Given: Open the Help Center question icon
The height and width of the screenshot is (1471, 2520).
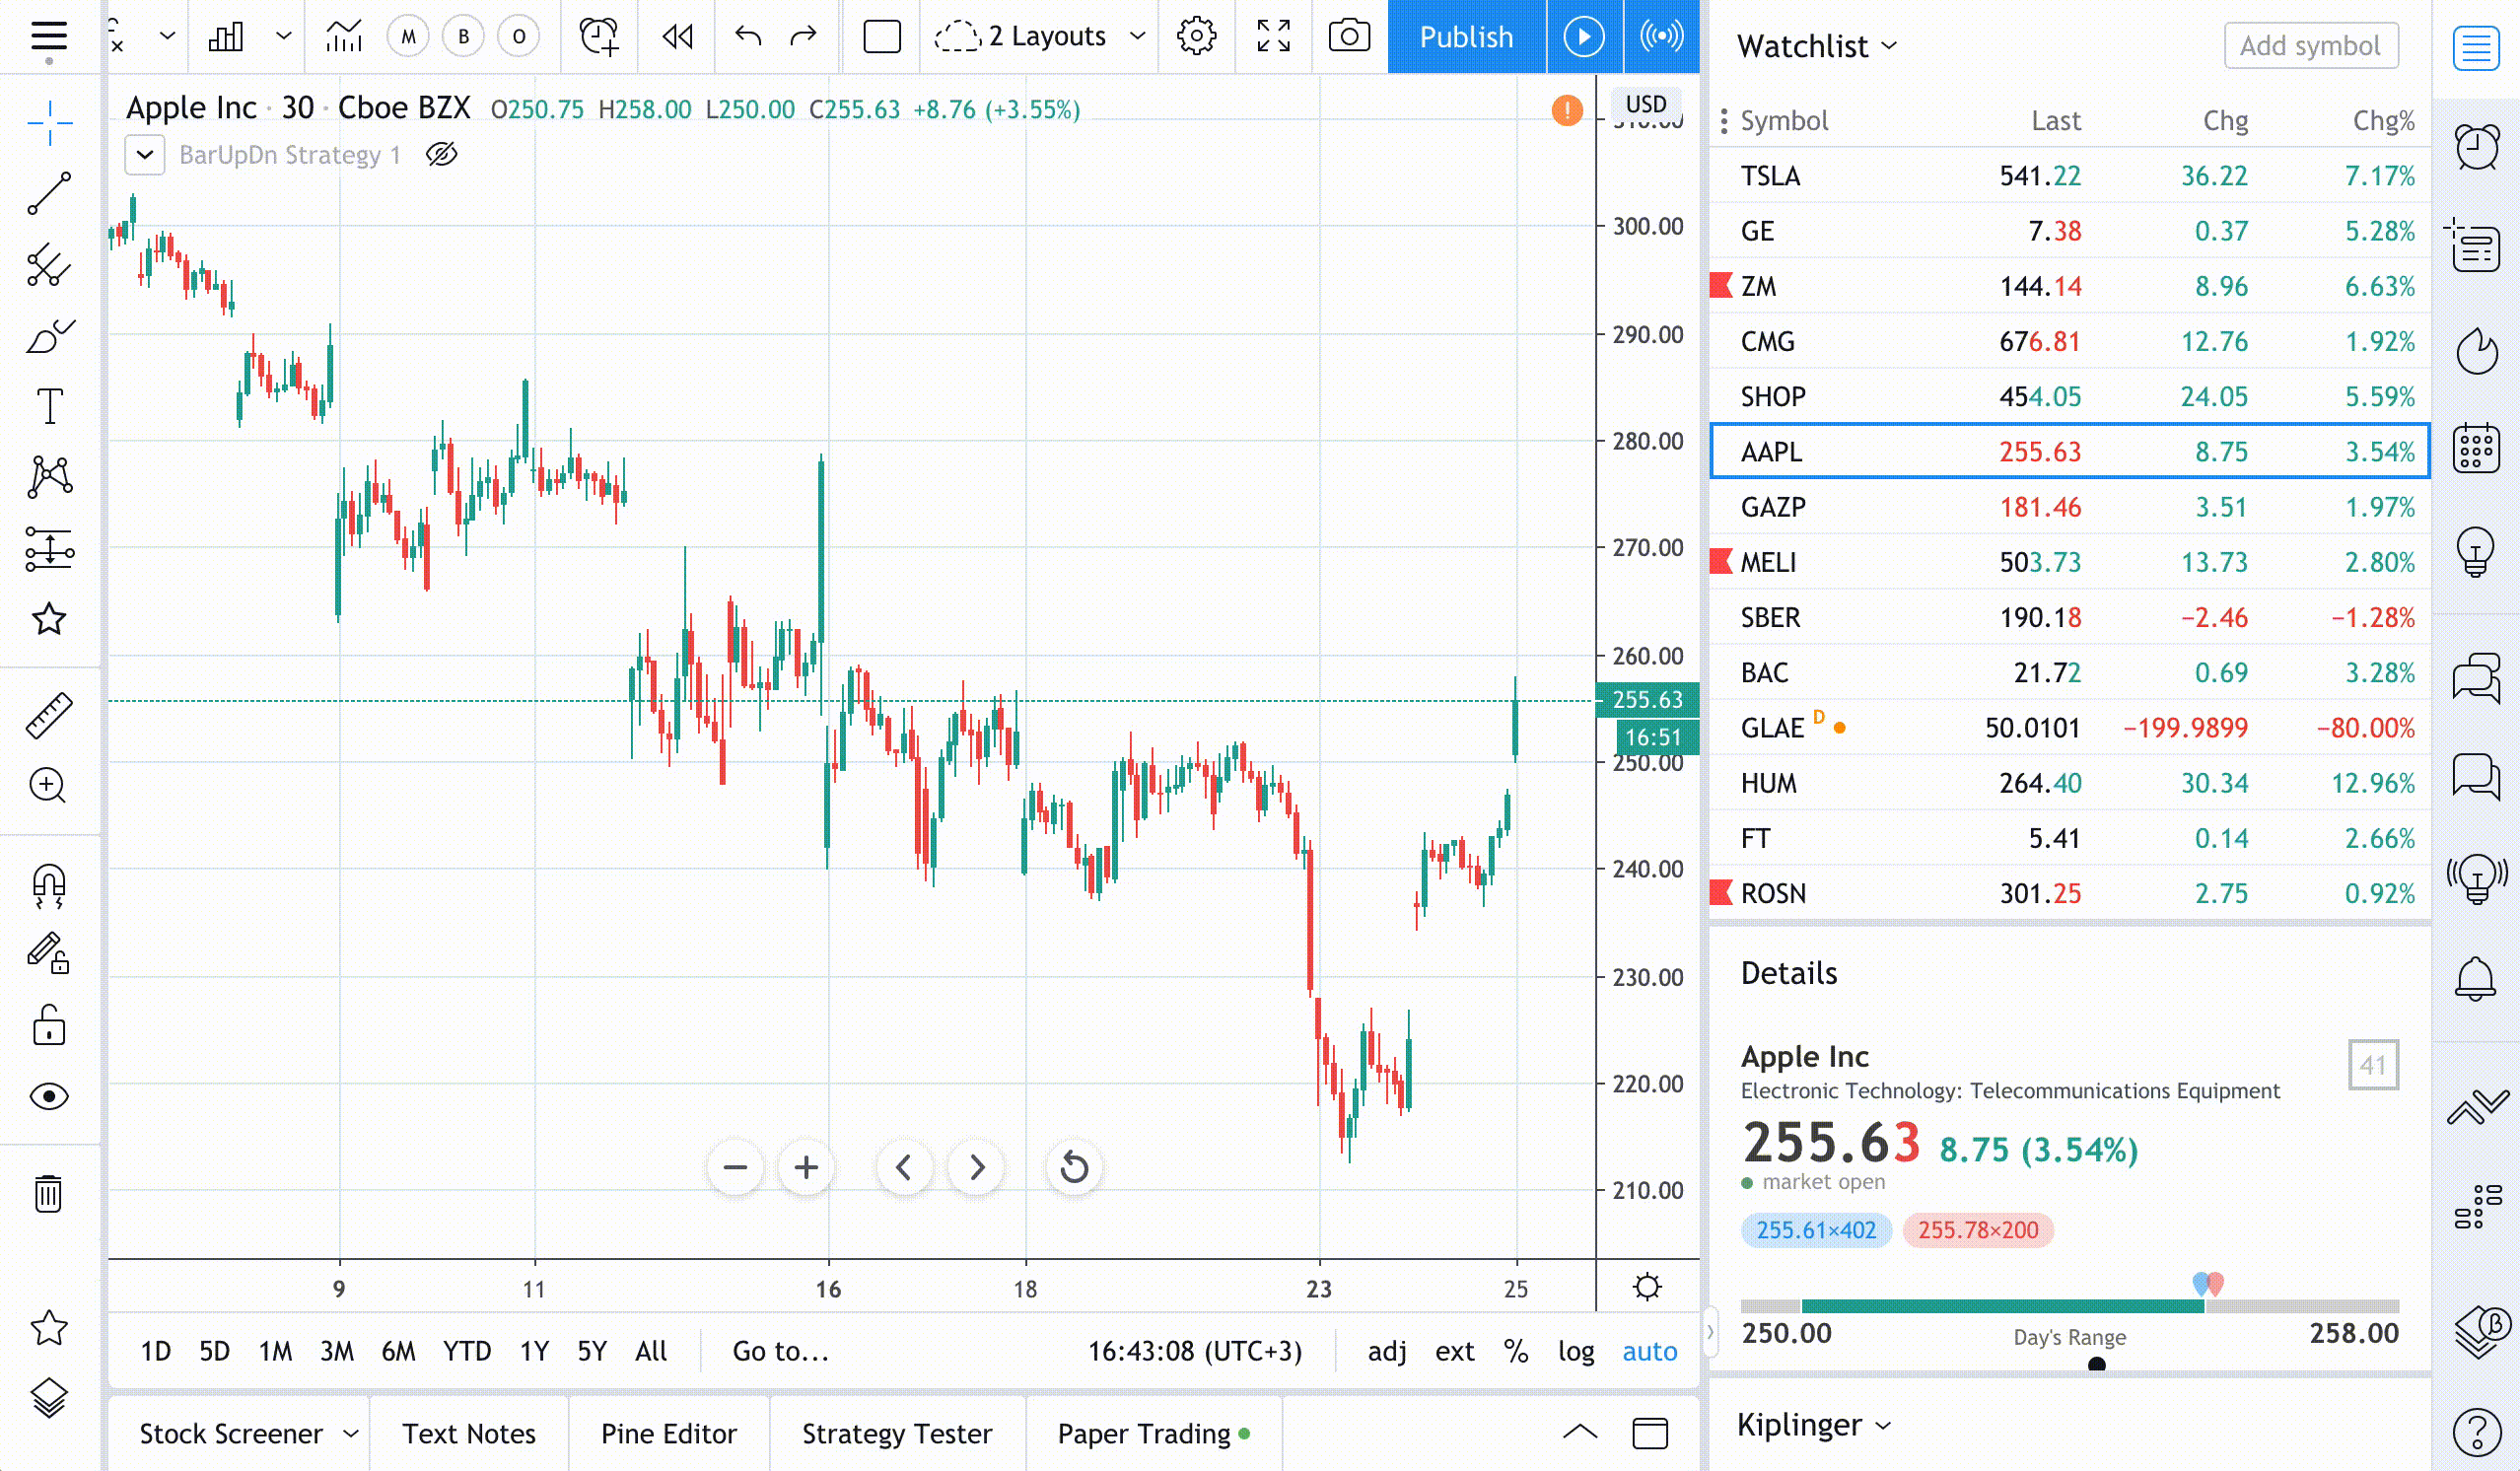Looking at the screenshot, I should [2476, 1431].
